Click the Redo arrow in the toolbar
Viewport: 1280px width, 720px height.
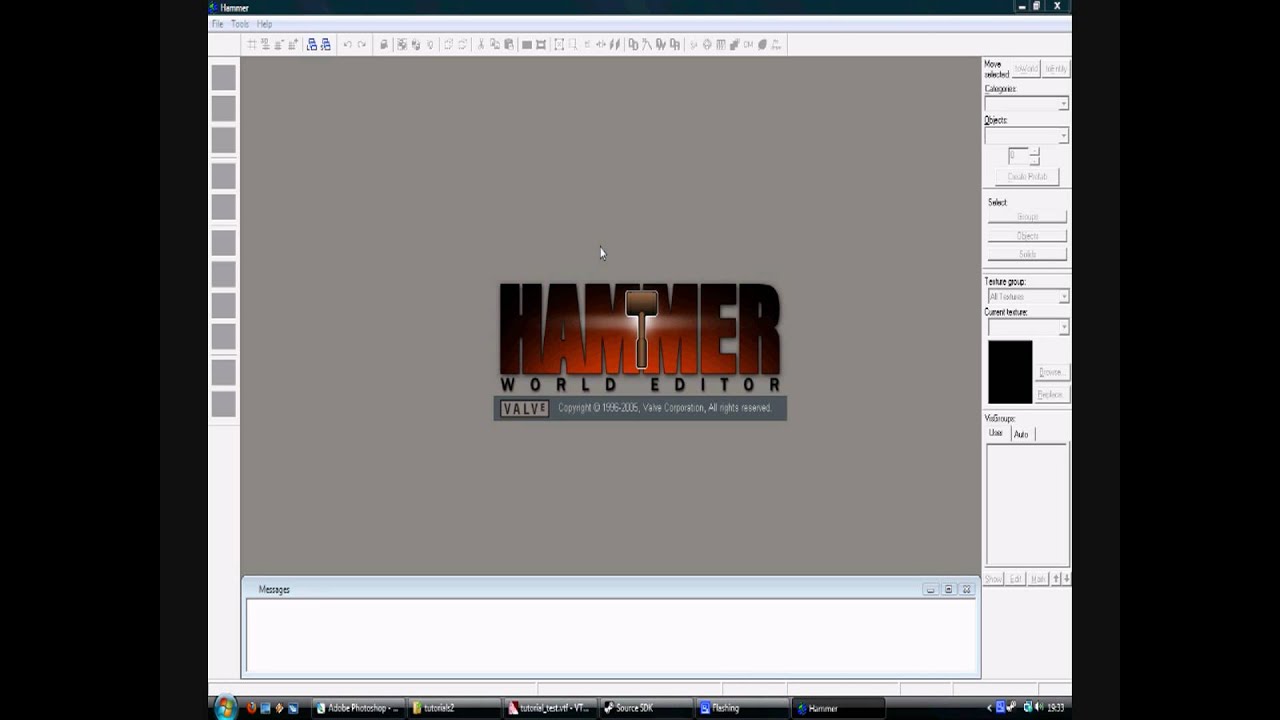click(361, 44)
